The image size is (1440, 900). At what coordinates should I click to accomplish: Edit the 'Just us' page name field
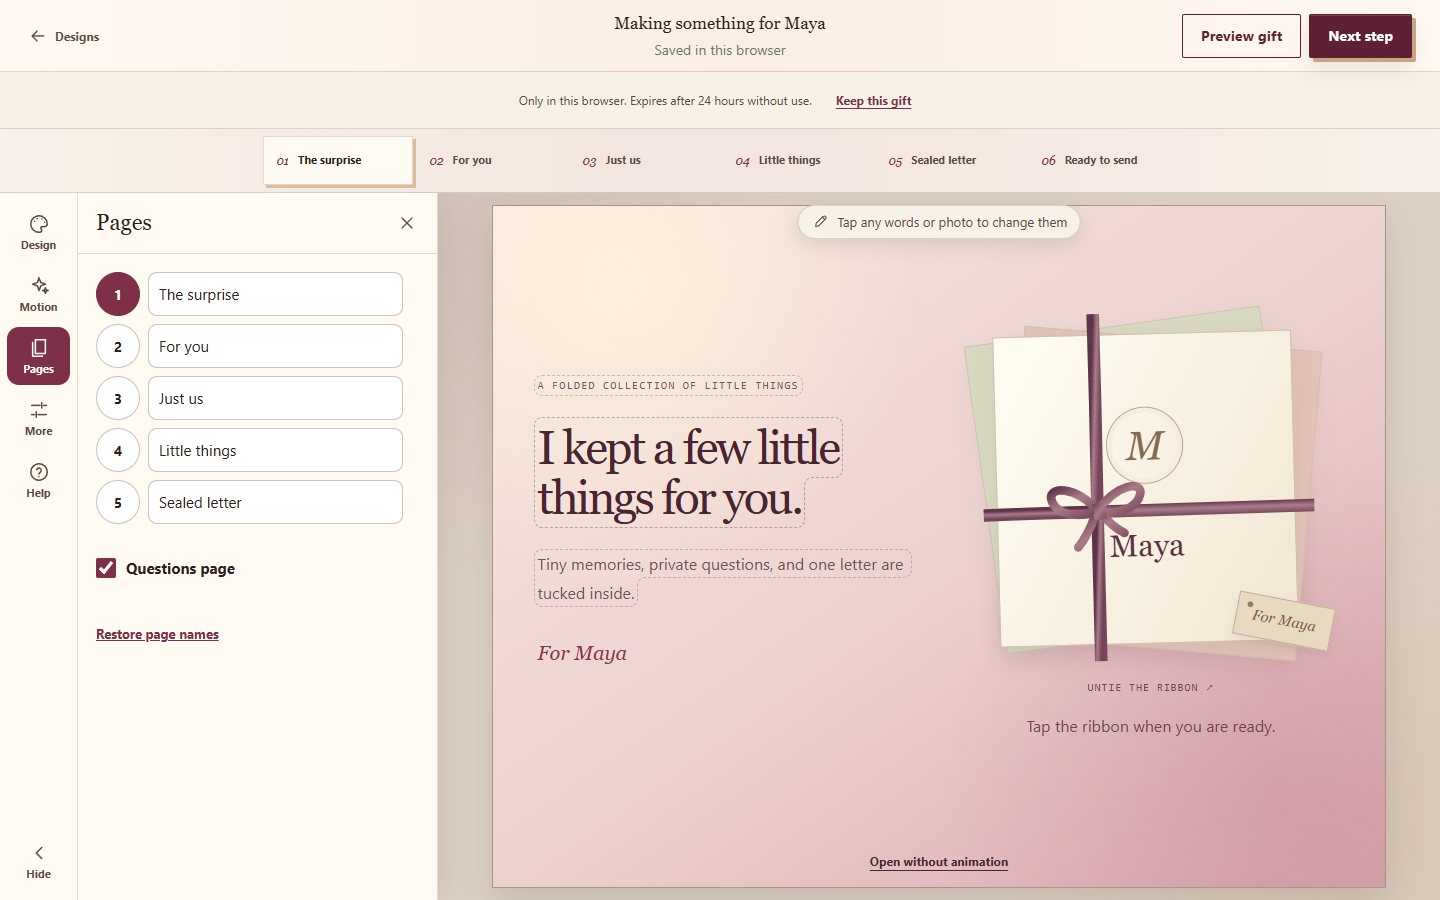tap(275, 398)
